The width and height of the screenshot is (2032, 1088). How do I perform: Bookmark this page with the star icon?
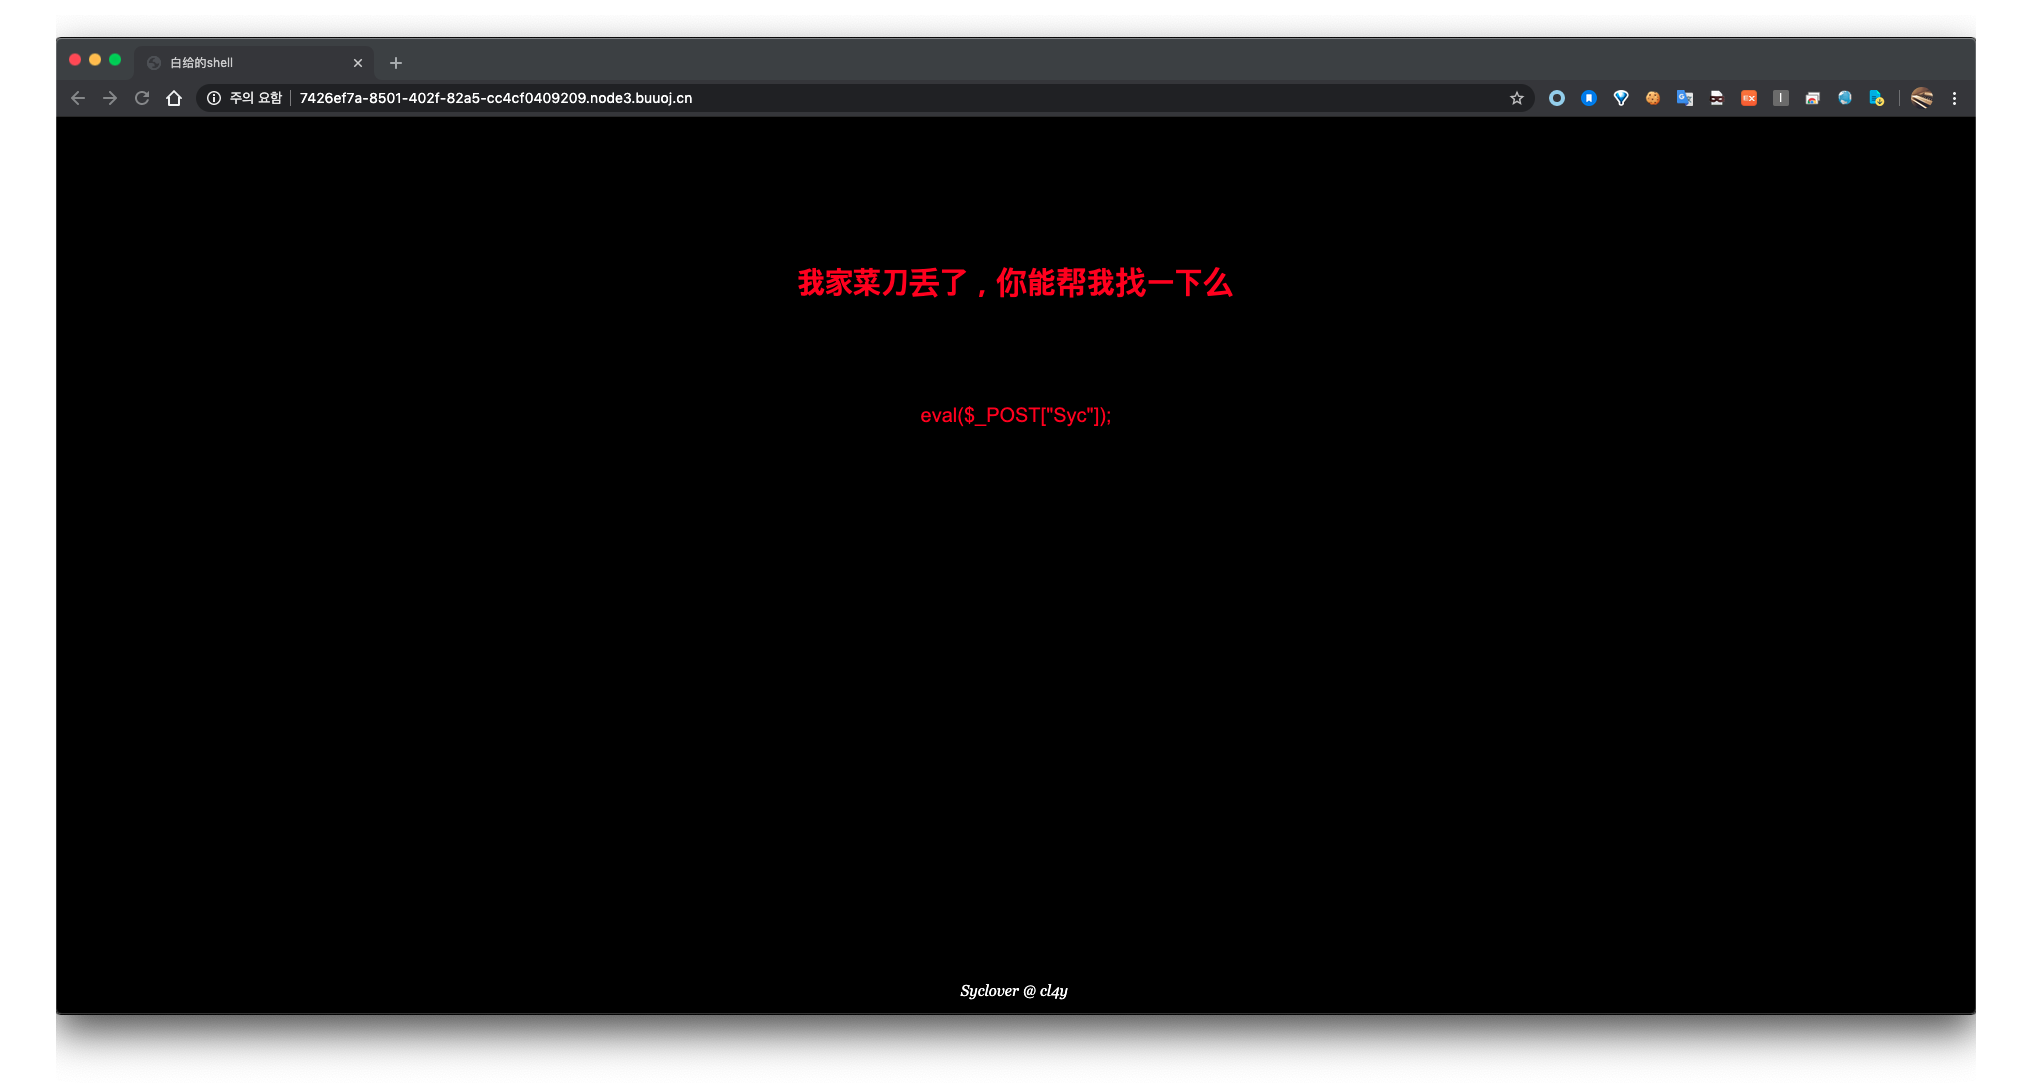[x=1517, y=98]
